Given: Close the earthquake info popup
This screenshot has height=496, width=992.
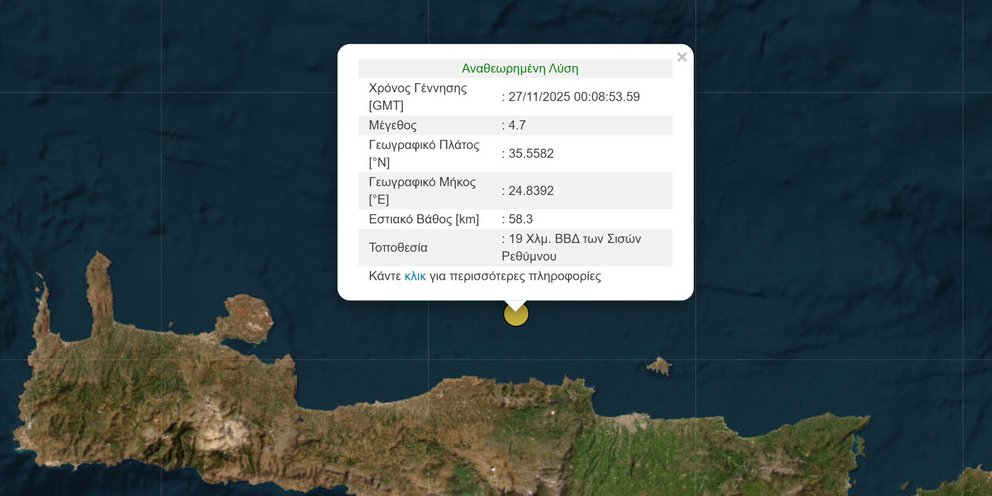Looking at the screenshot, I should coord(682,58).
